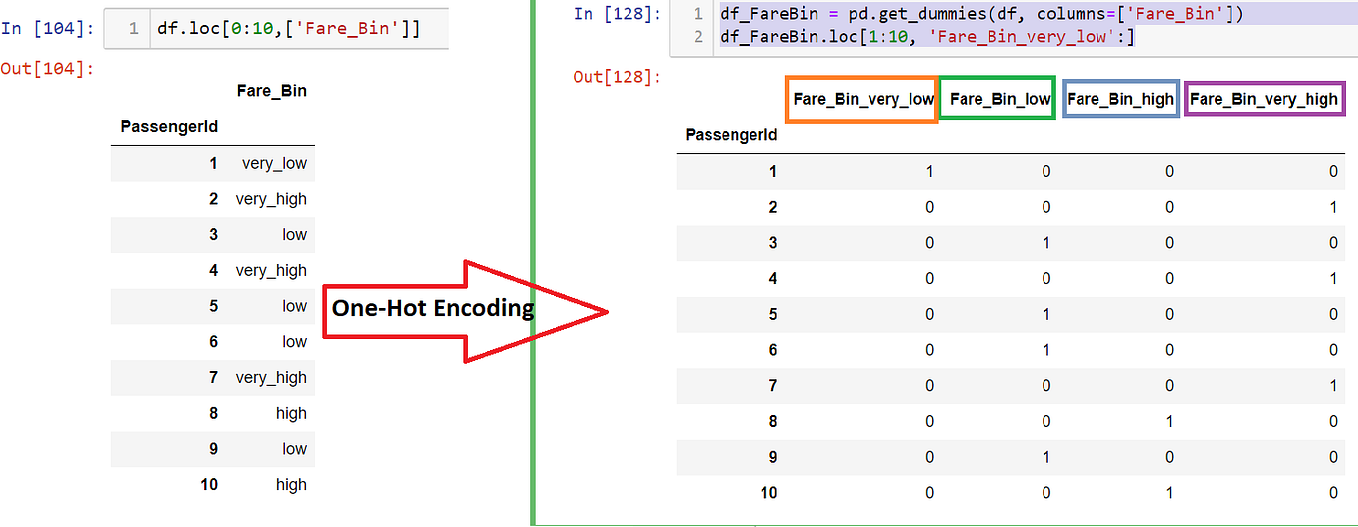
Task: Click Fare_Bin_high value 1 for passenger 8
Action: click(1169, 422)
